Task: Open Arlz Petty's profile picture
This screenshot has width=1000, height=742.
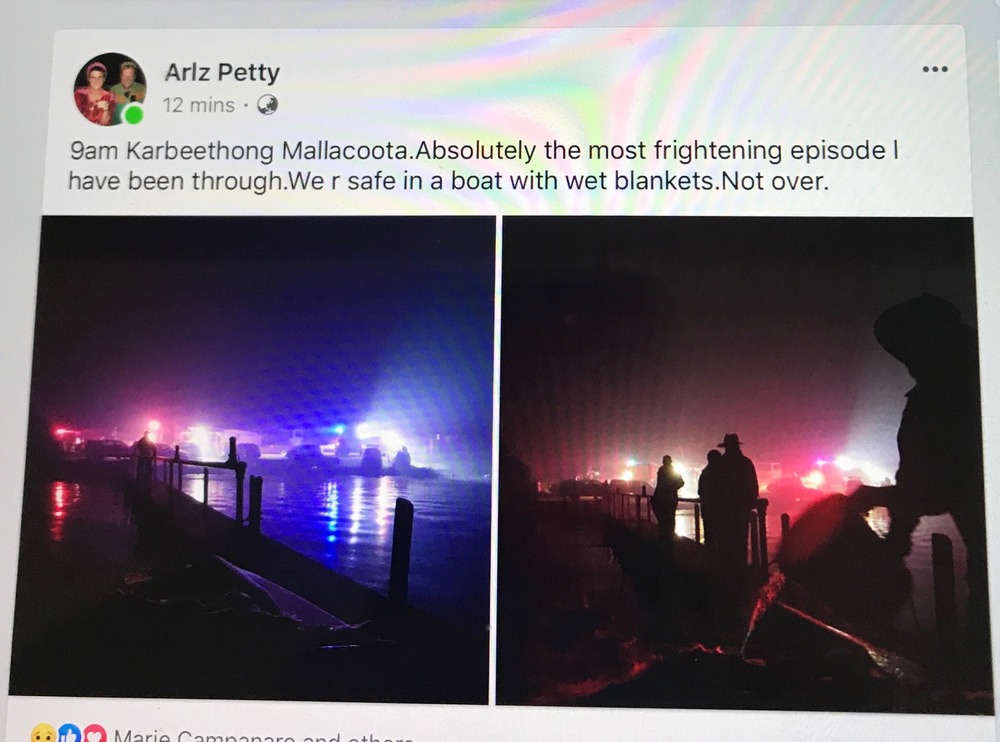Action: point(110,89)
